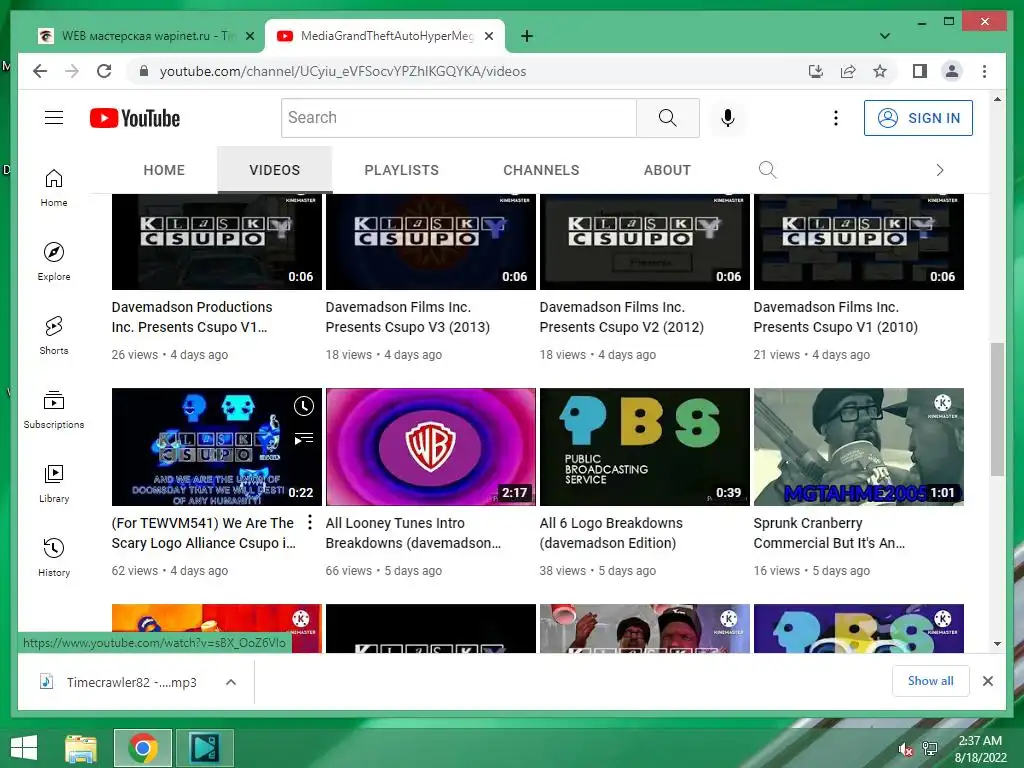
Task: Open video editor app in taskbar
Action: (x=204, y=748)
